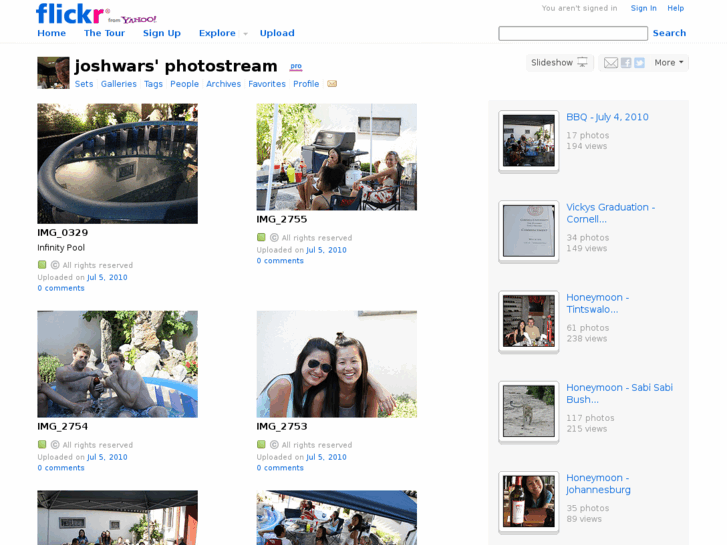Click copyright icon under IMG_2754

coord(55,444)
